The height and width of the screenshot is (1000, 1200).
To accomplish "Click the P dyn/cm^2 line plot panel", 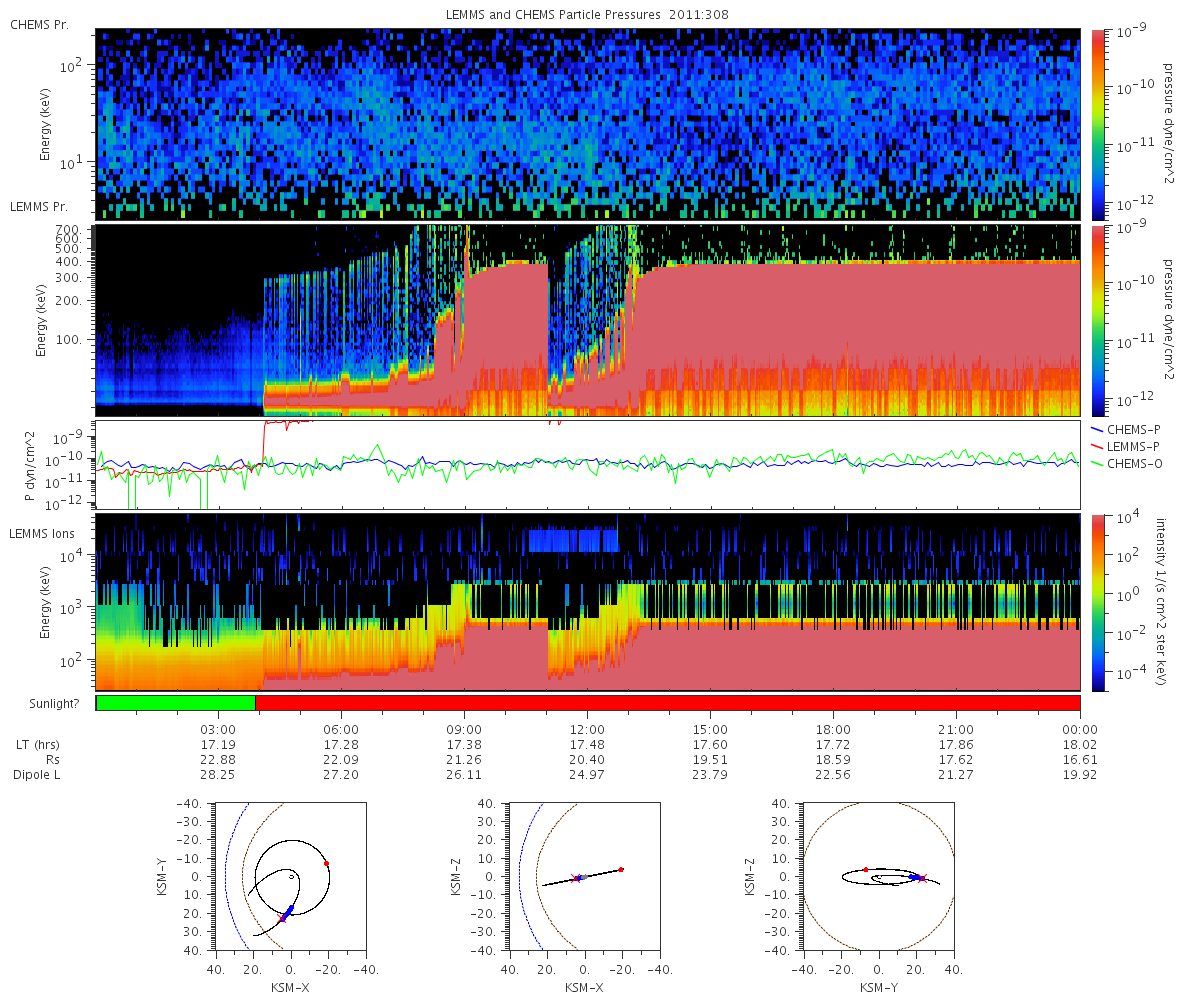I will pos(588,464).
